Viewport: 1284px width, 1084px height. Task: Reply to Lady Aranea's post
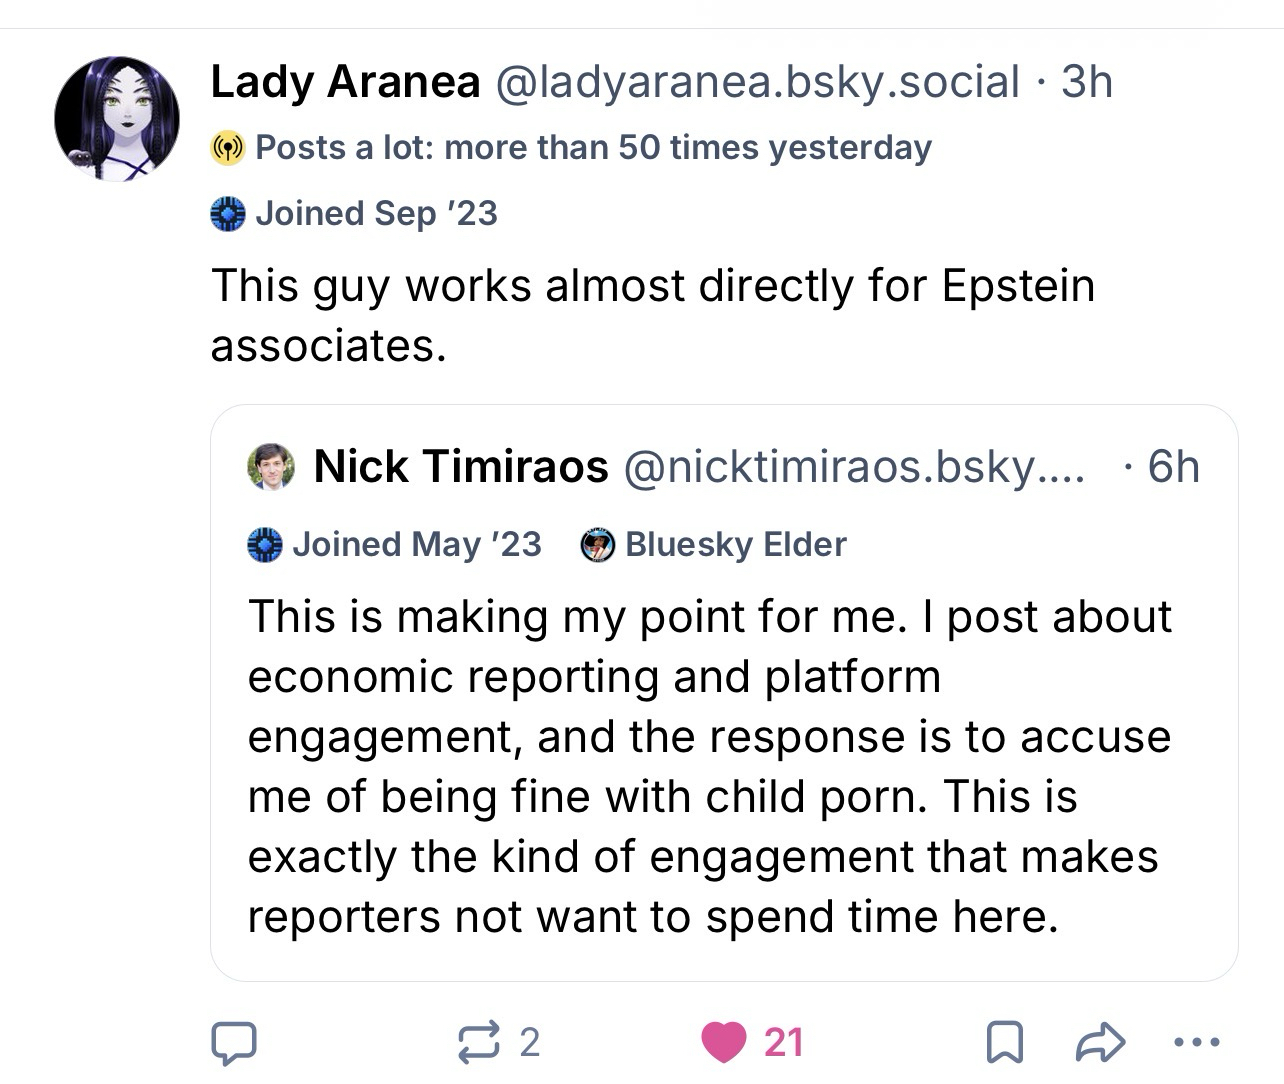click(233, 1042)
